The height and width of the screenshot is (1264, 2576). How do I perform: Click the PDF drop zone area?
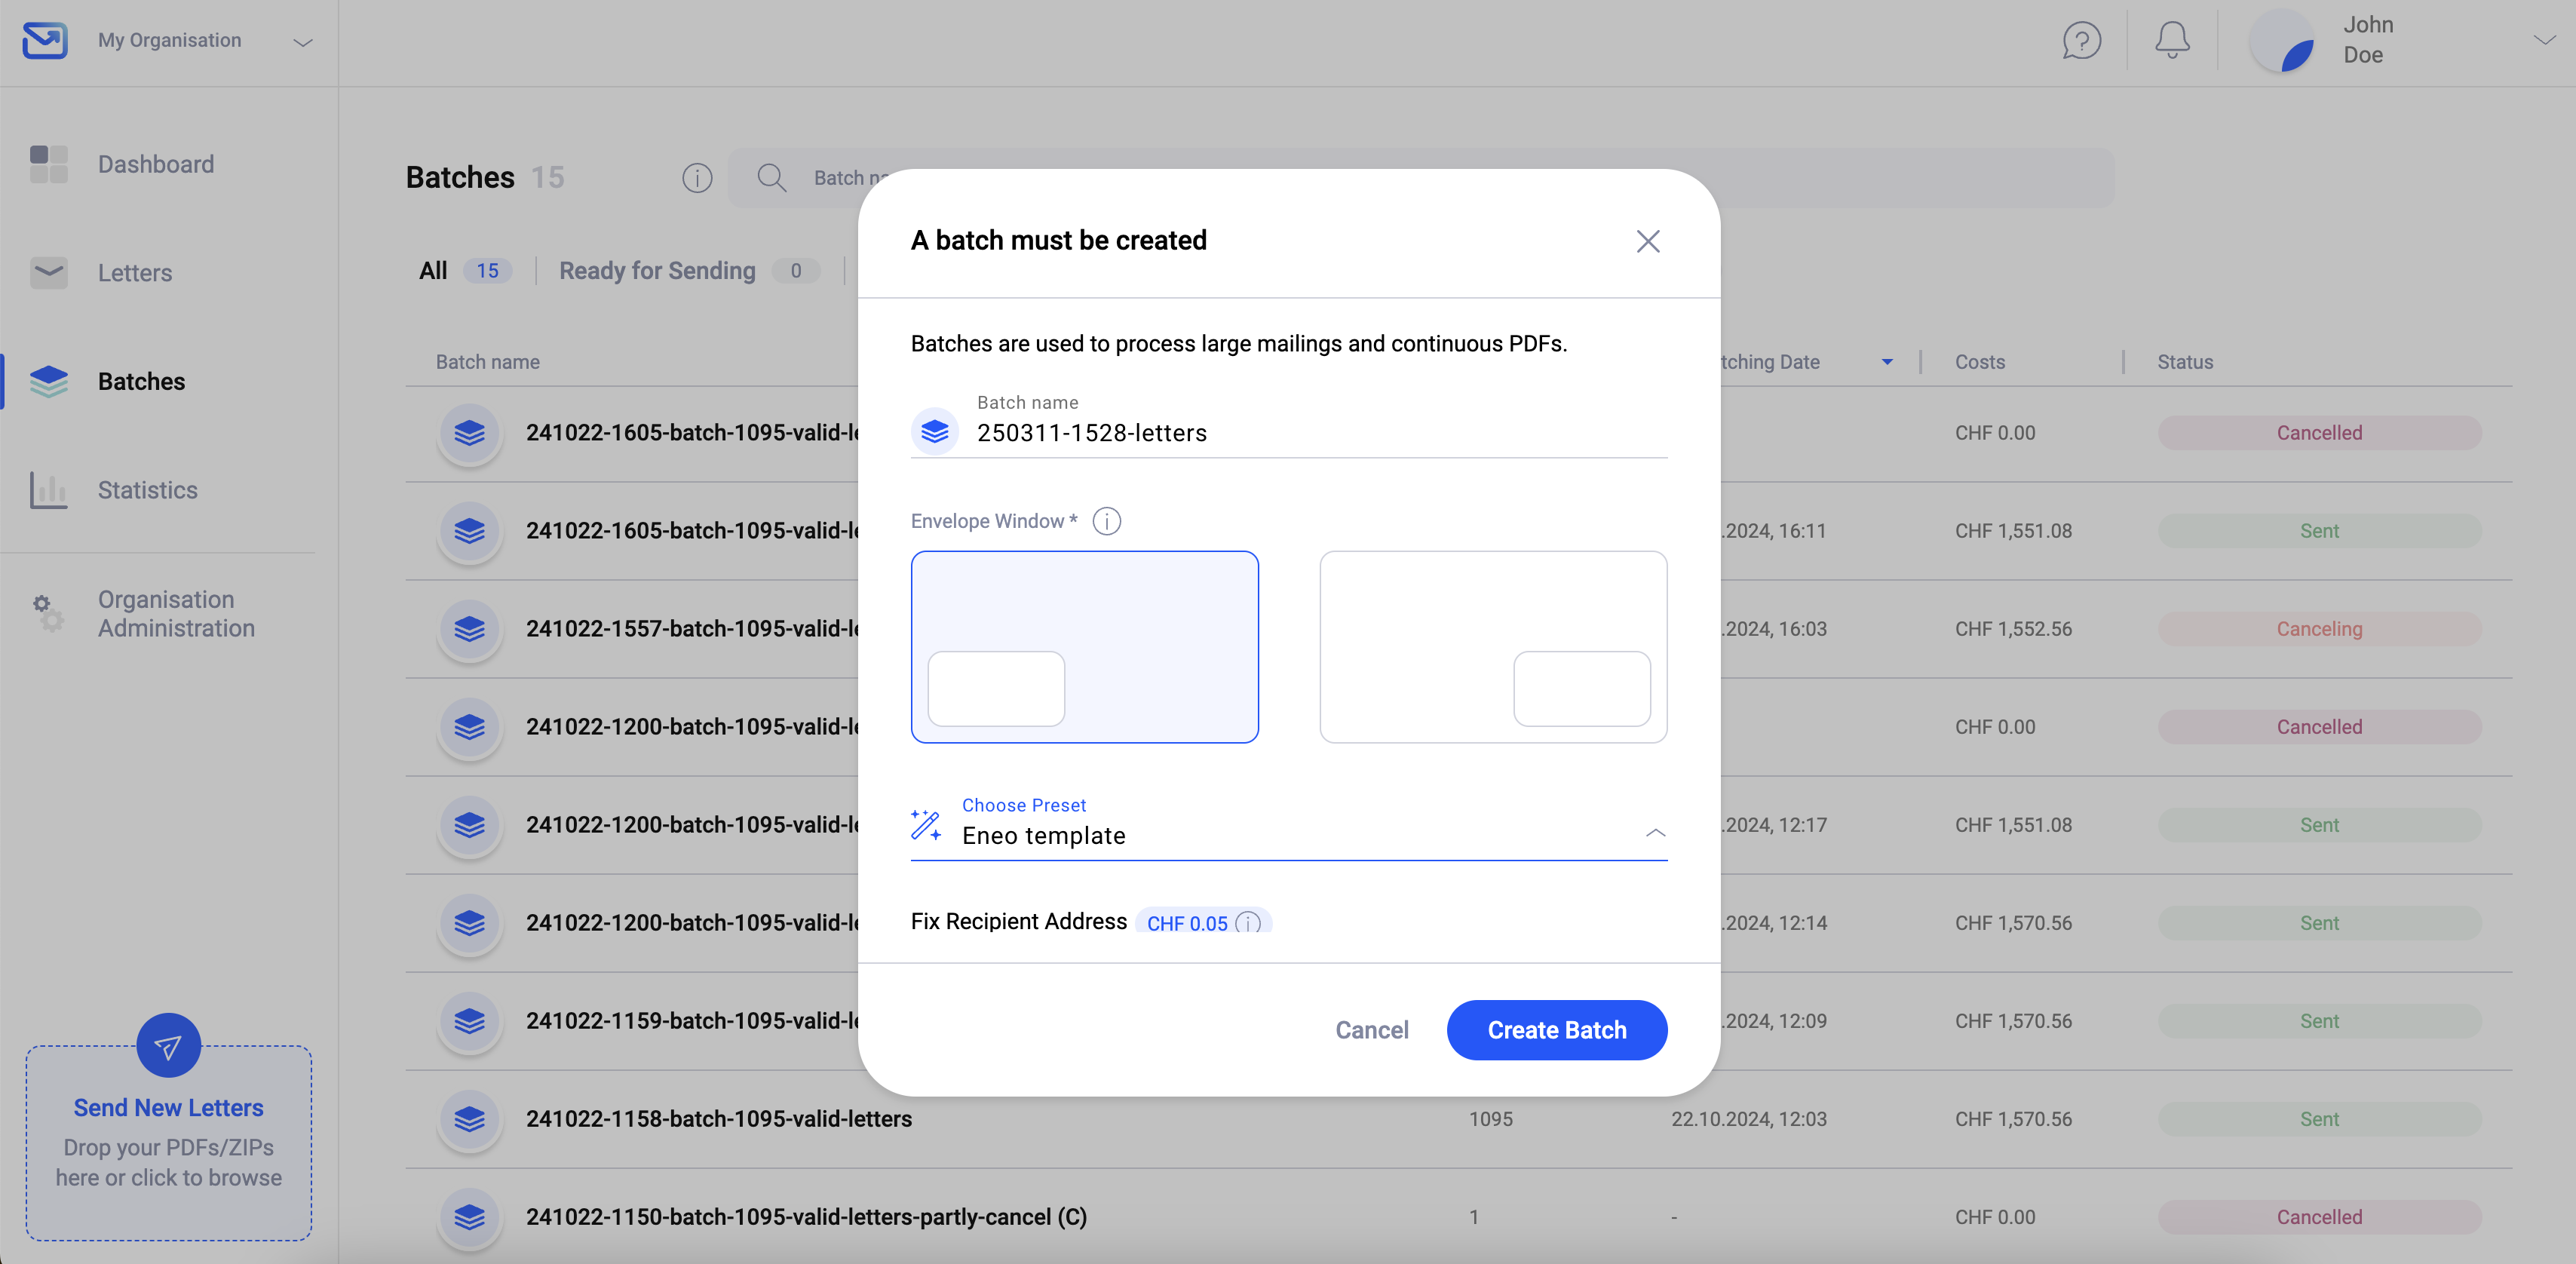click(168, 1143)
